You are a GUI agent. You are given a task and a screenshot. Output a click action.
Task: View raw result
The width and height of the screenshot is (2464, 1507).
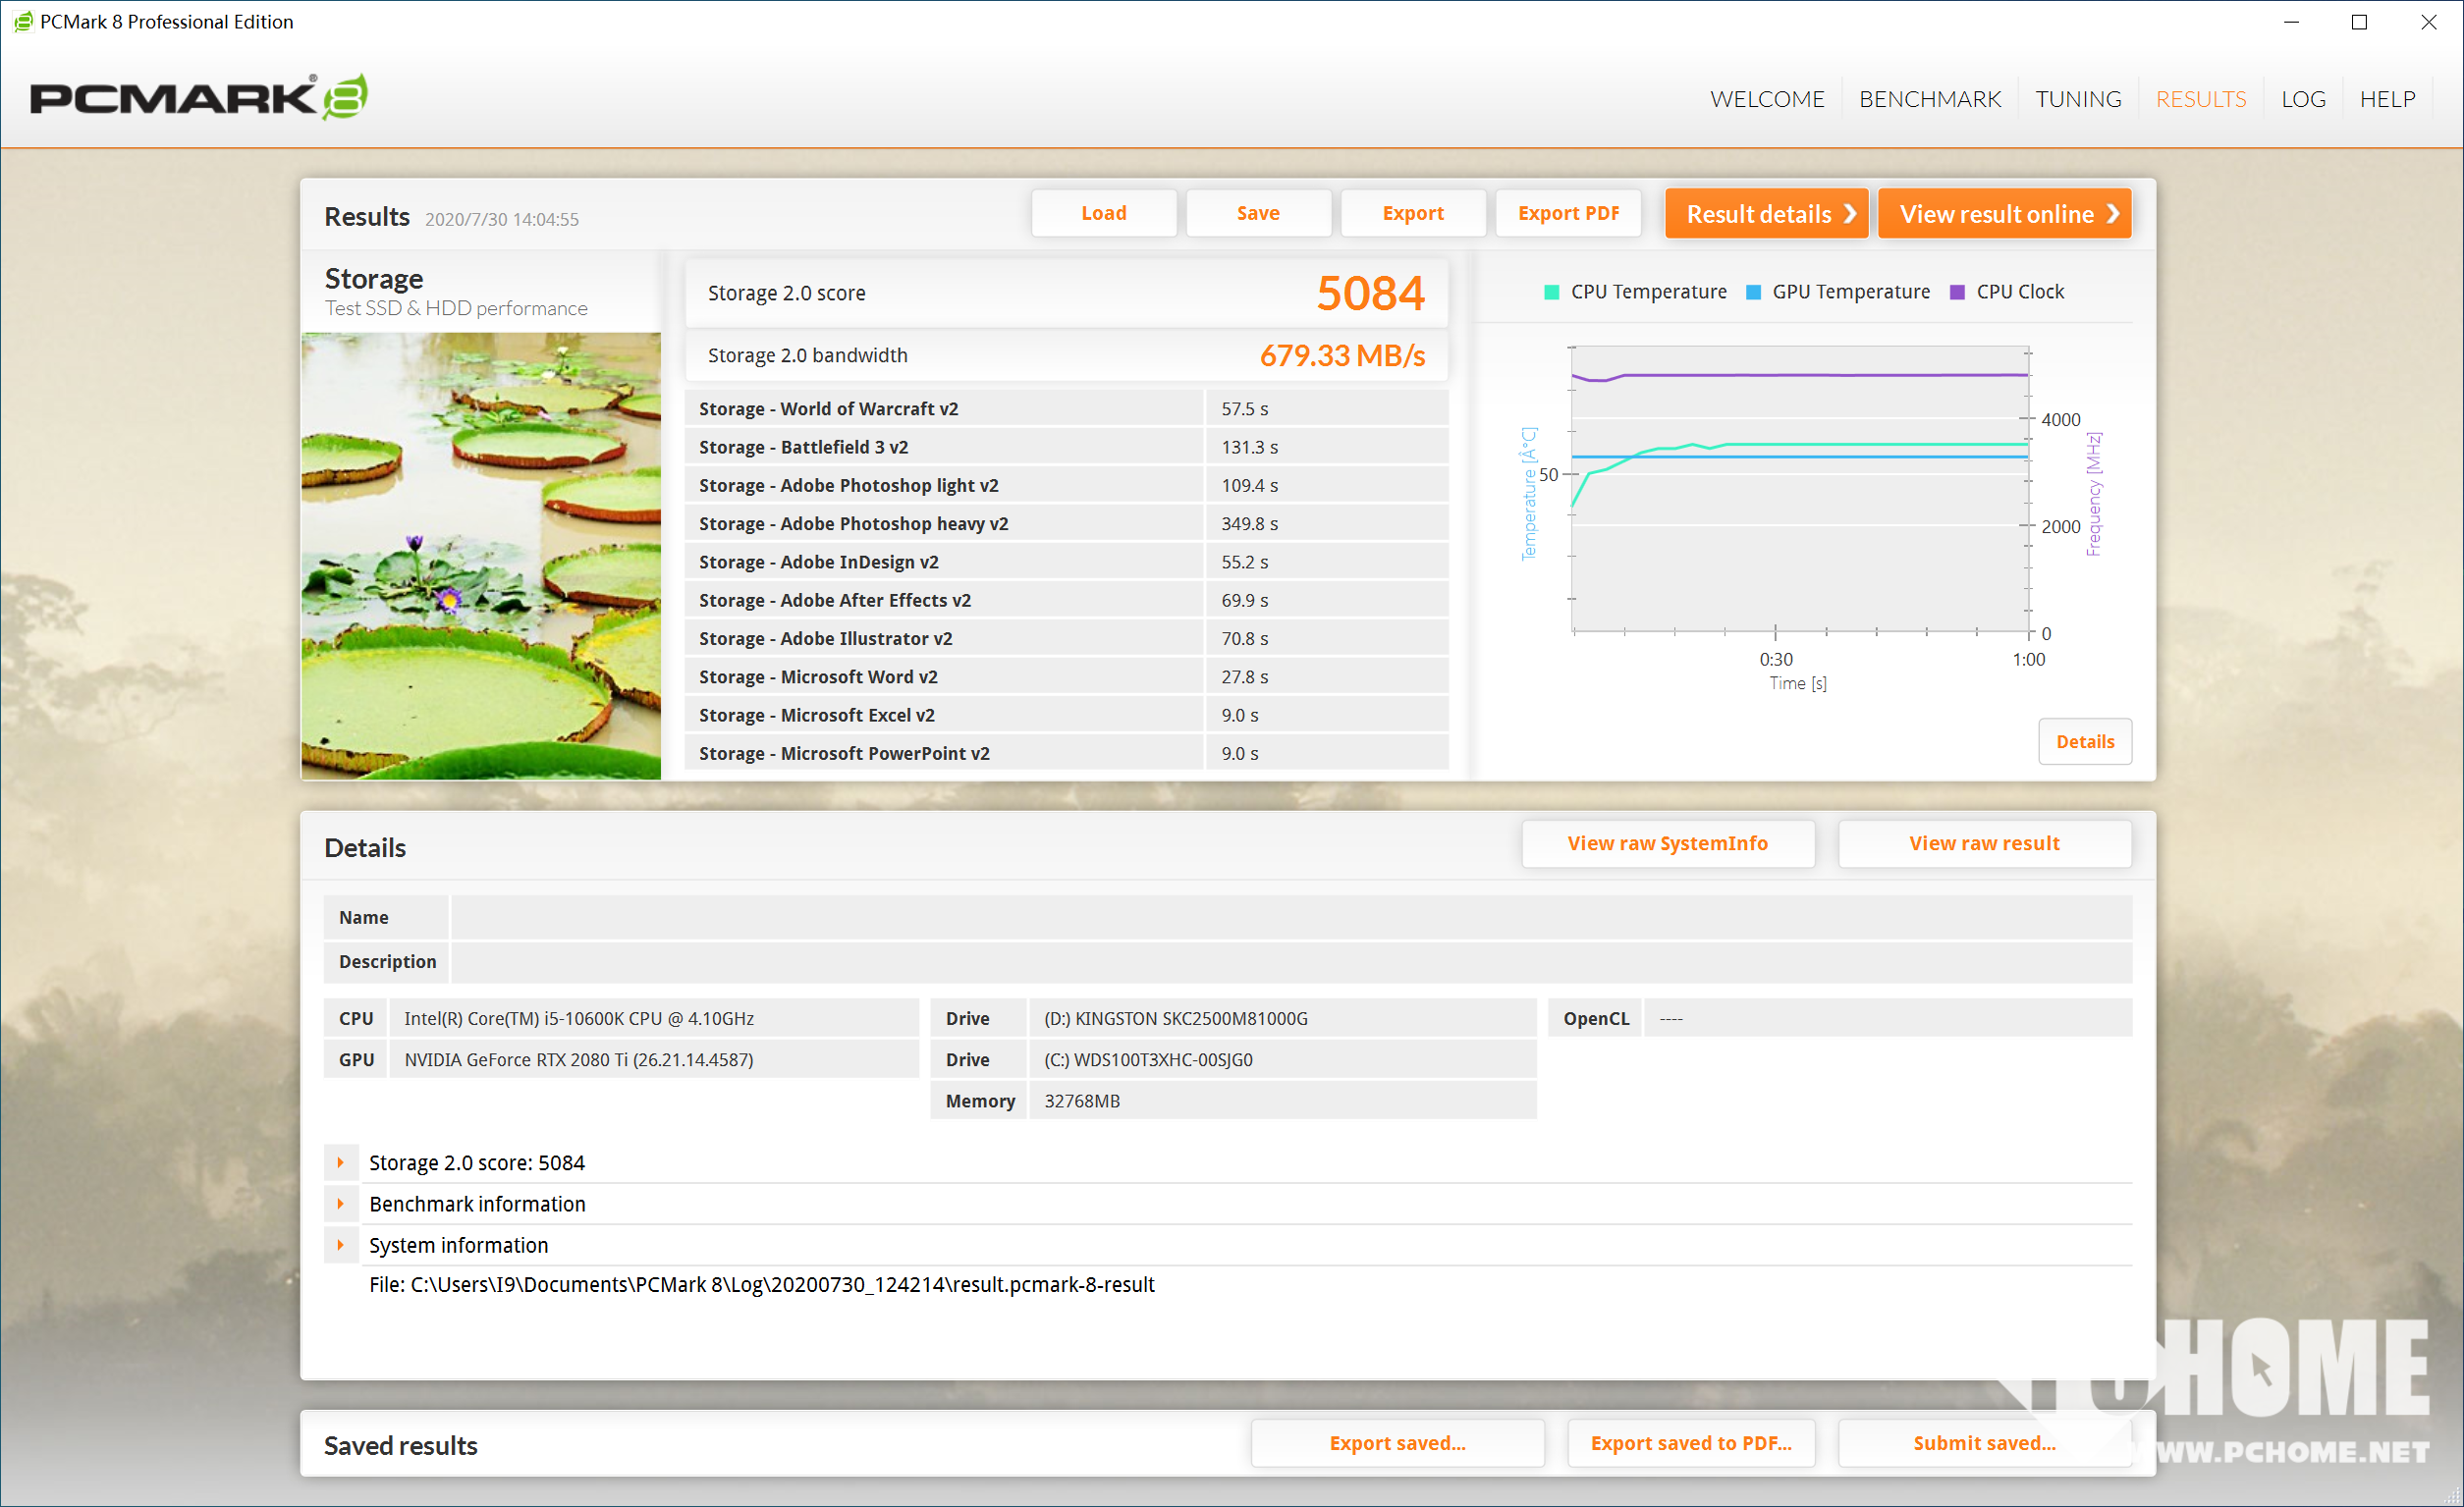coord(1983,843)
